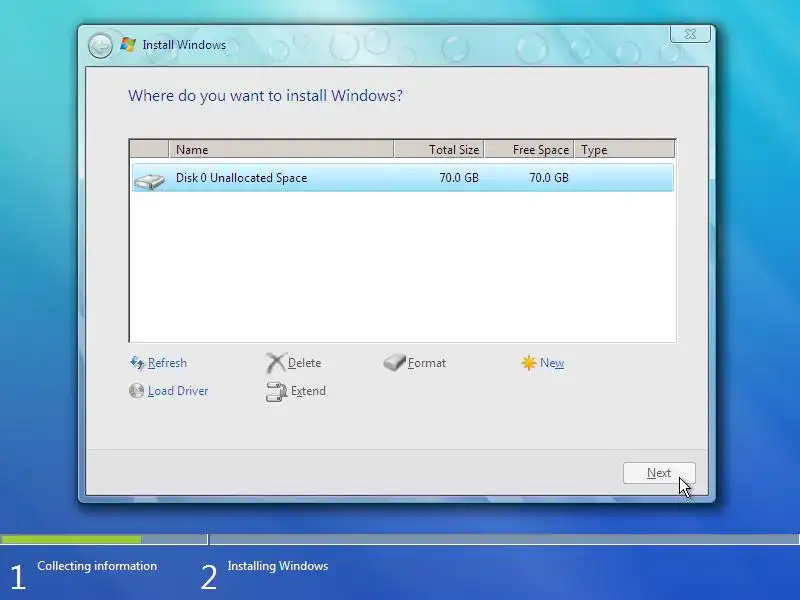
Task: Close the Install Windows dialog
Action: click(x=690, y=34)
